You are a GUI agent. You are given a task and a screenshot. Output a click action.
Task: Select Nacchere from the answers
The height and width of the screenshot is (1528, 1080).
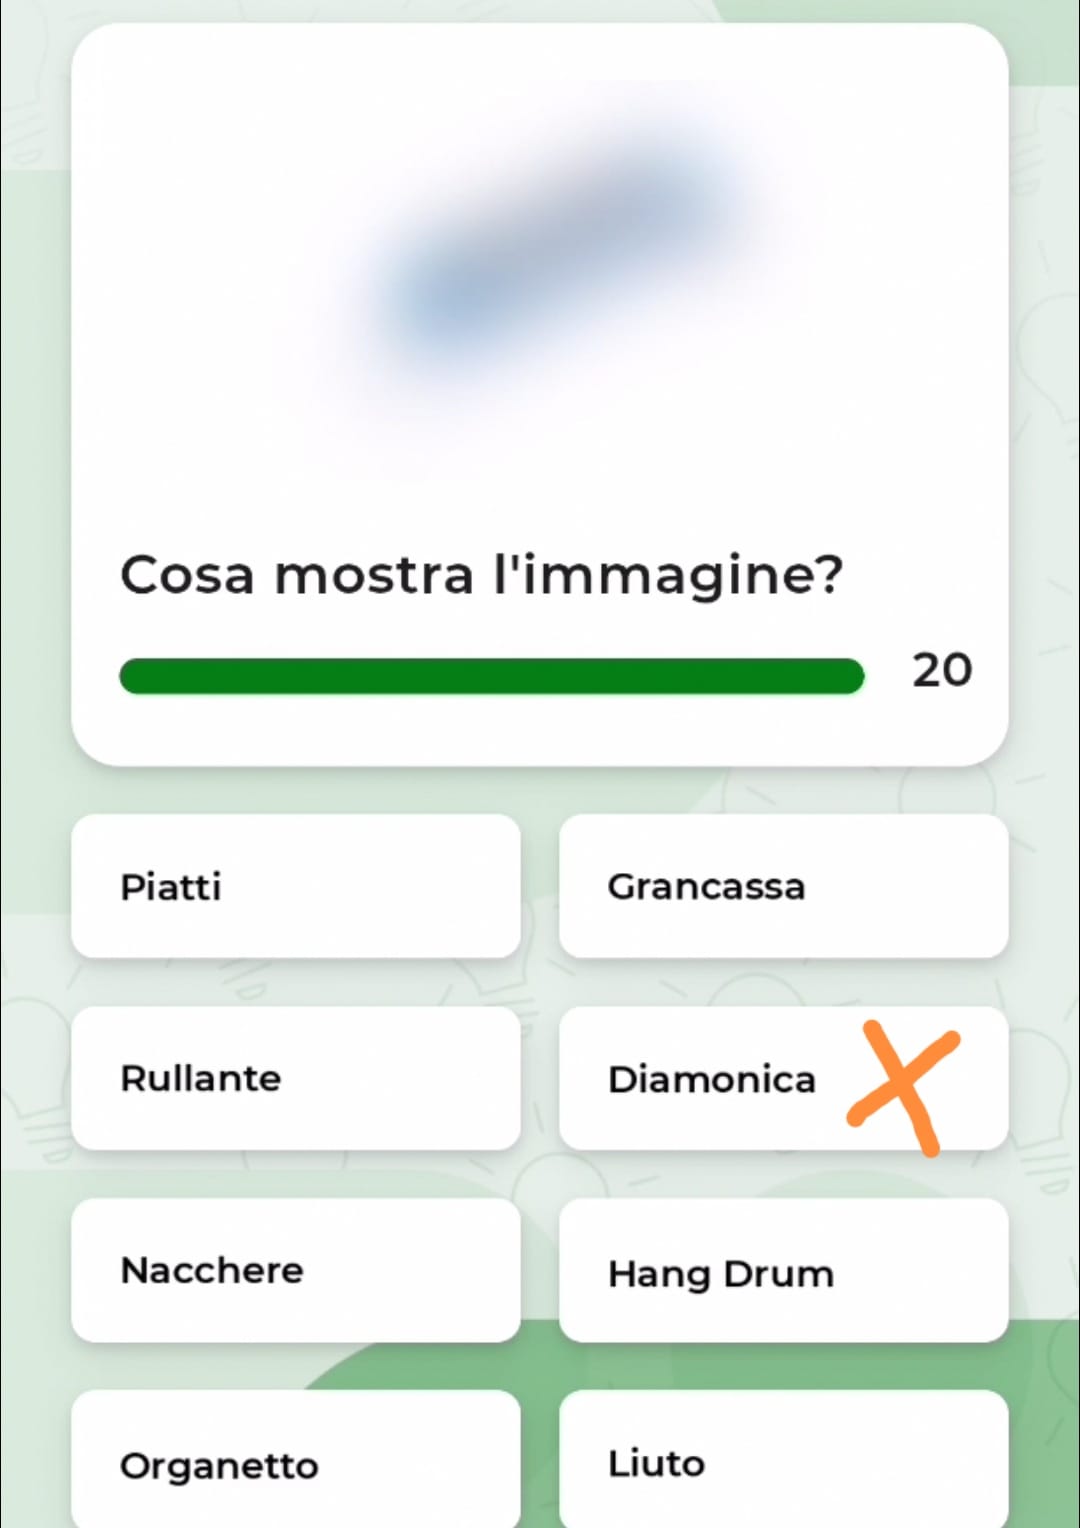point(295,1270)
